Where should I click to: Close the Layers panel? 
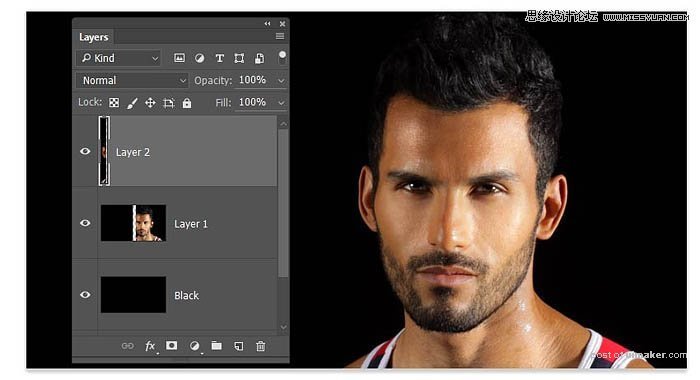282,24
